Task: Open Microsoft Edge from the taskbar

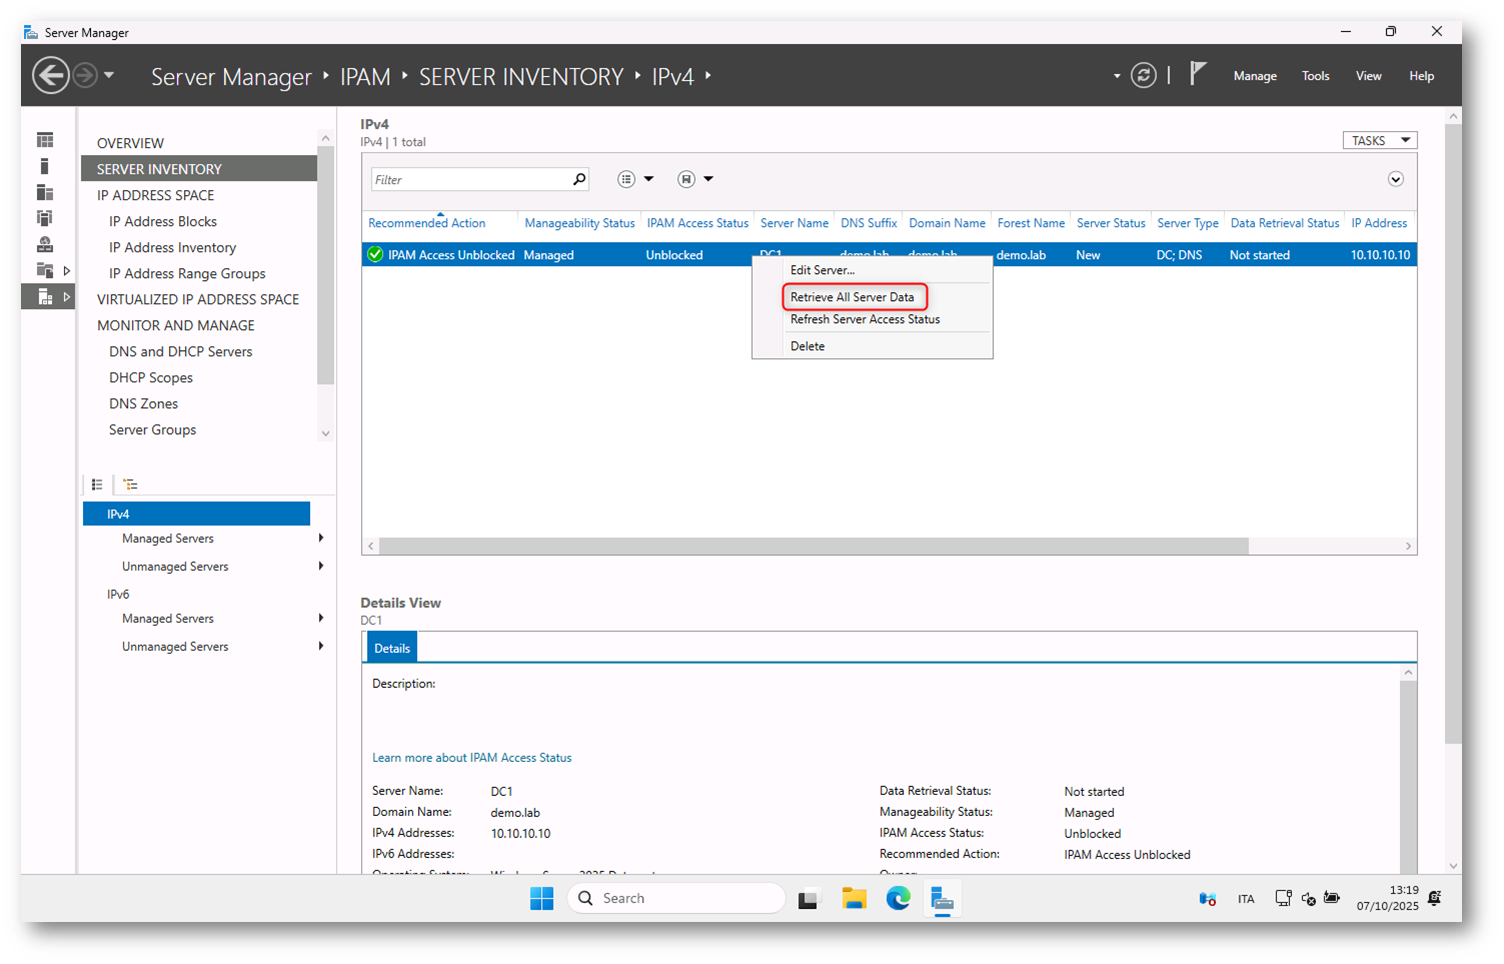Action: click(x=897, y=899)
